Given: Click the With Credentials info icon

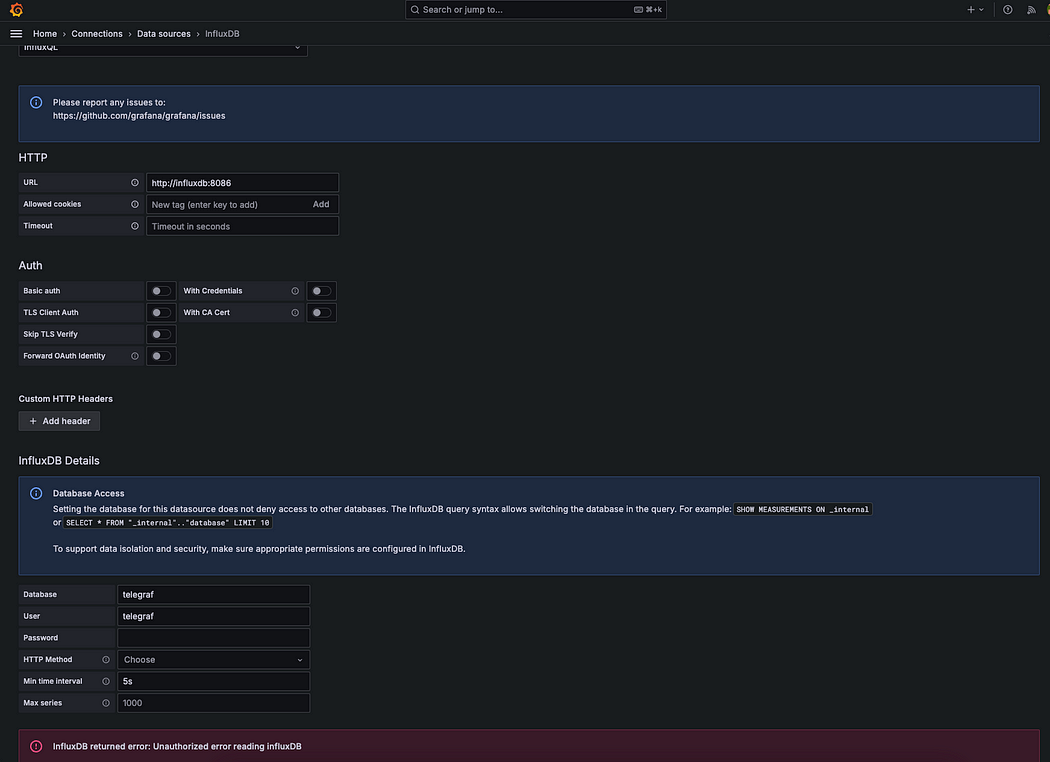Looking at the screenshot, I should point(295,291).
